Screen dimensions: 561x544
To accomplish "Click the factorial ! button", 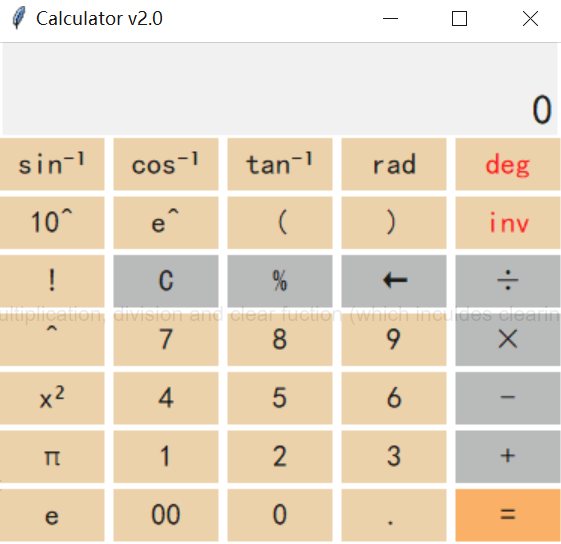I will (52, 281).
